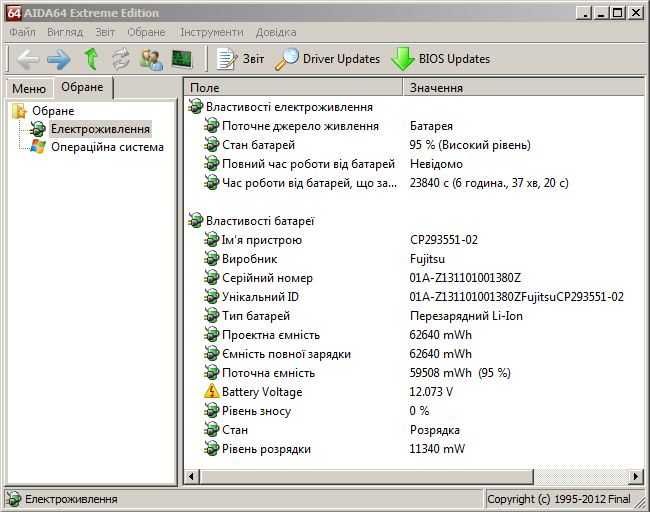Click the icon beside Рівень зносу
This screenshot has height=512, width=650.
[x=211, y=411]
